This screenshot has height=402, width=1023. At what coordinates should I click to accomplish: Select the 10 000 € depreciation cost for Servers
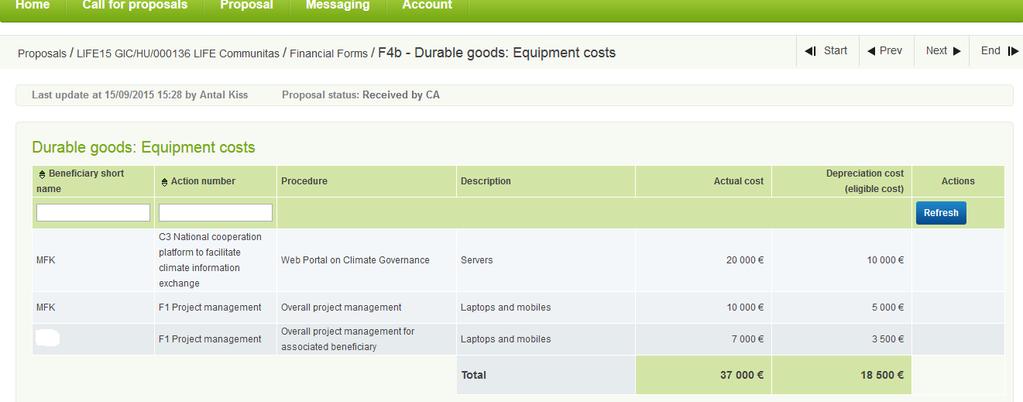click(885, 260)
